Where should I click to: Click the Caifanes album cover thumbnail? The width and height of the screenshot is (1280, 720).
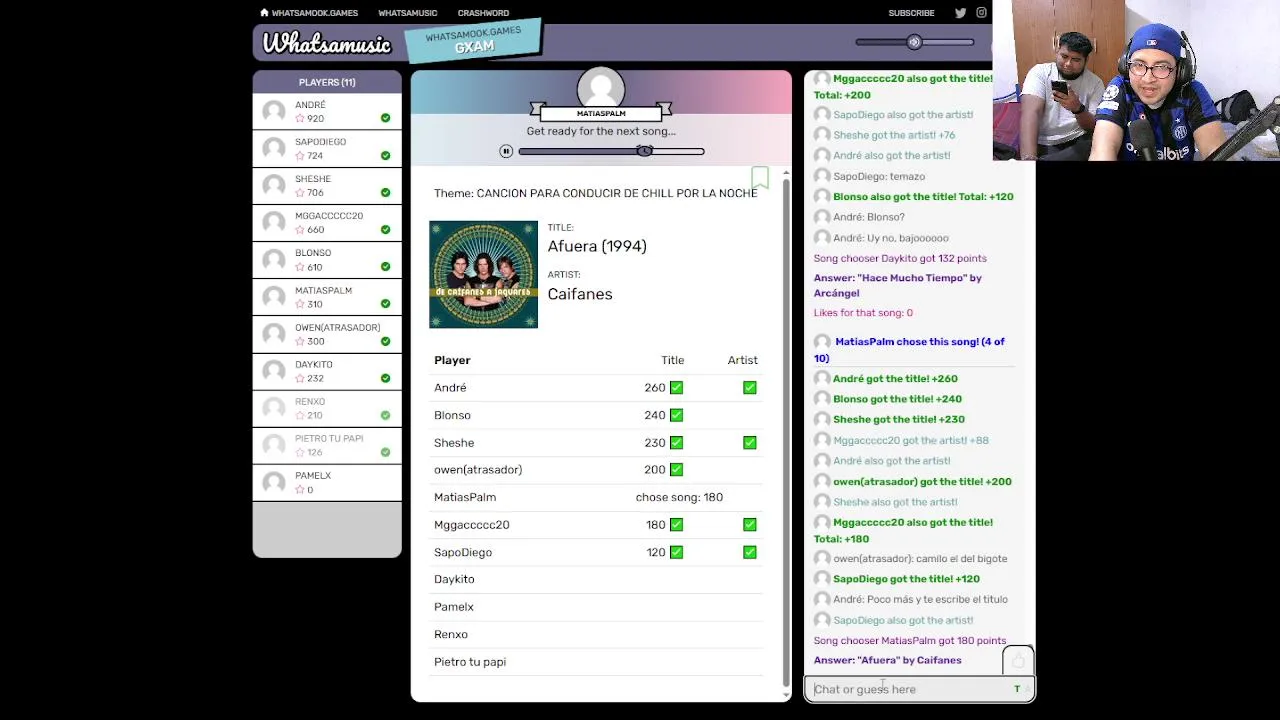483,274
